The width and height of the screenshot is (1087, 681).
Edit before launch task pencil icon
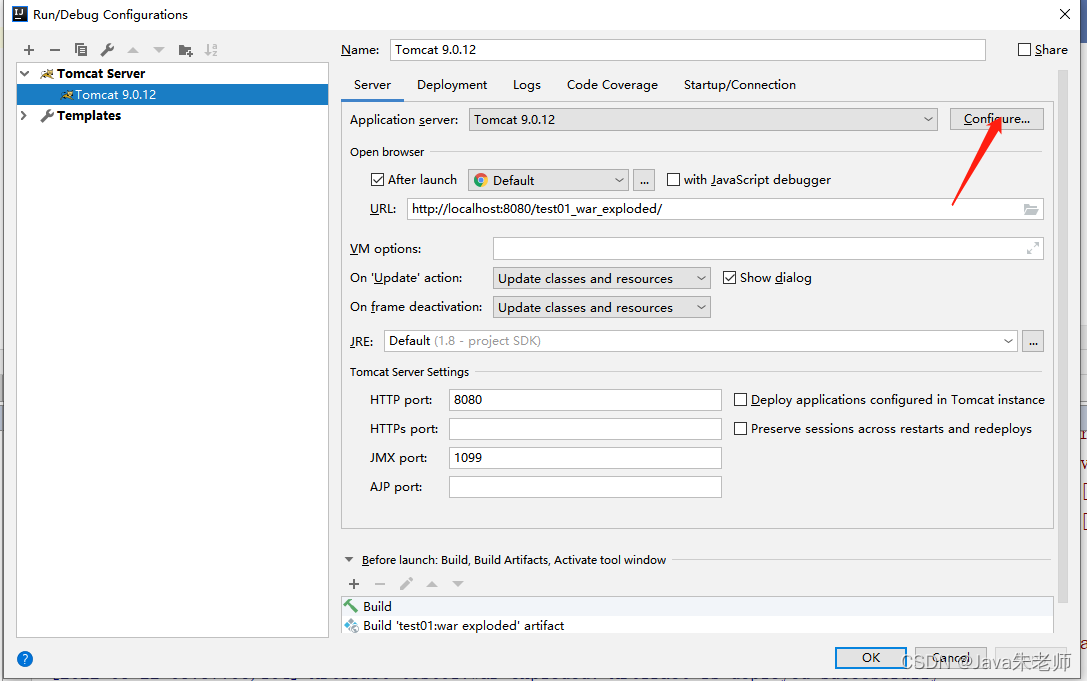coord(406,584)
